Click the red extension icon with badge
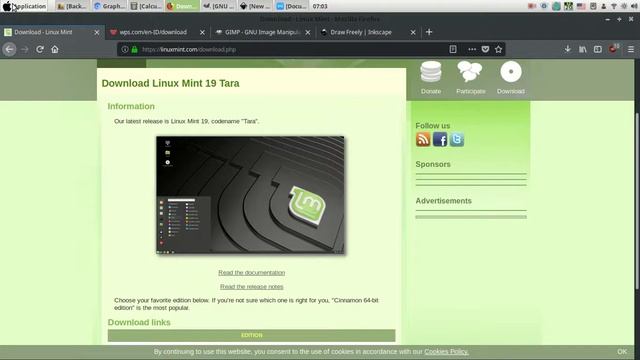 [613, 49]
